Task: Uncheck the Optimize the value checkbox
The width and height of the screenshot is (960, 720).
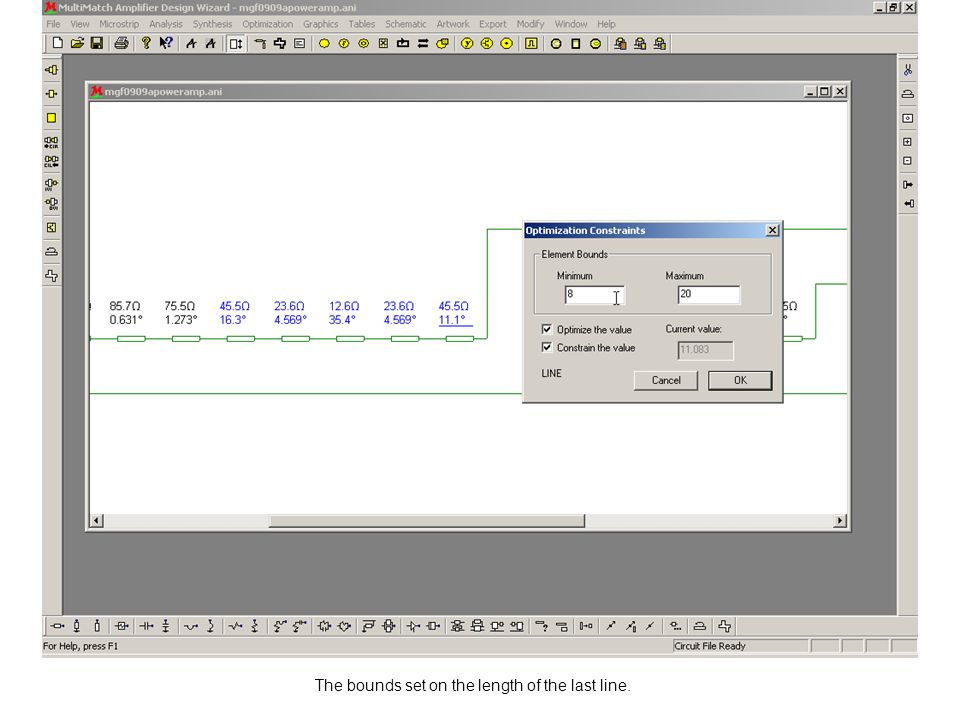Action: [547, 329]
